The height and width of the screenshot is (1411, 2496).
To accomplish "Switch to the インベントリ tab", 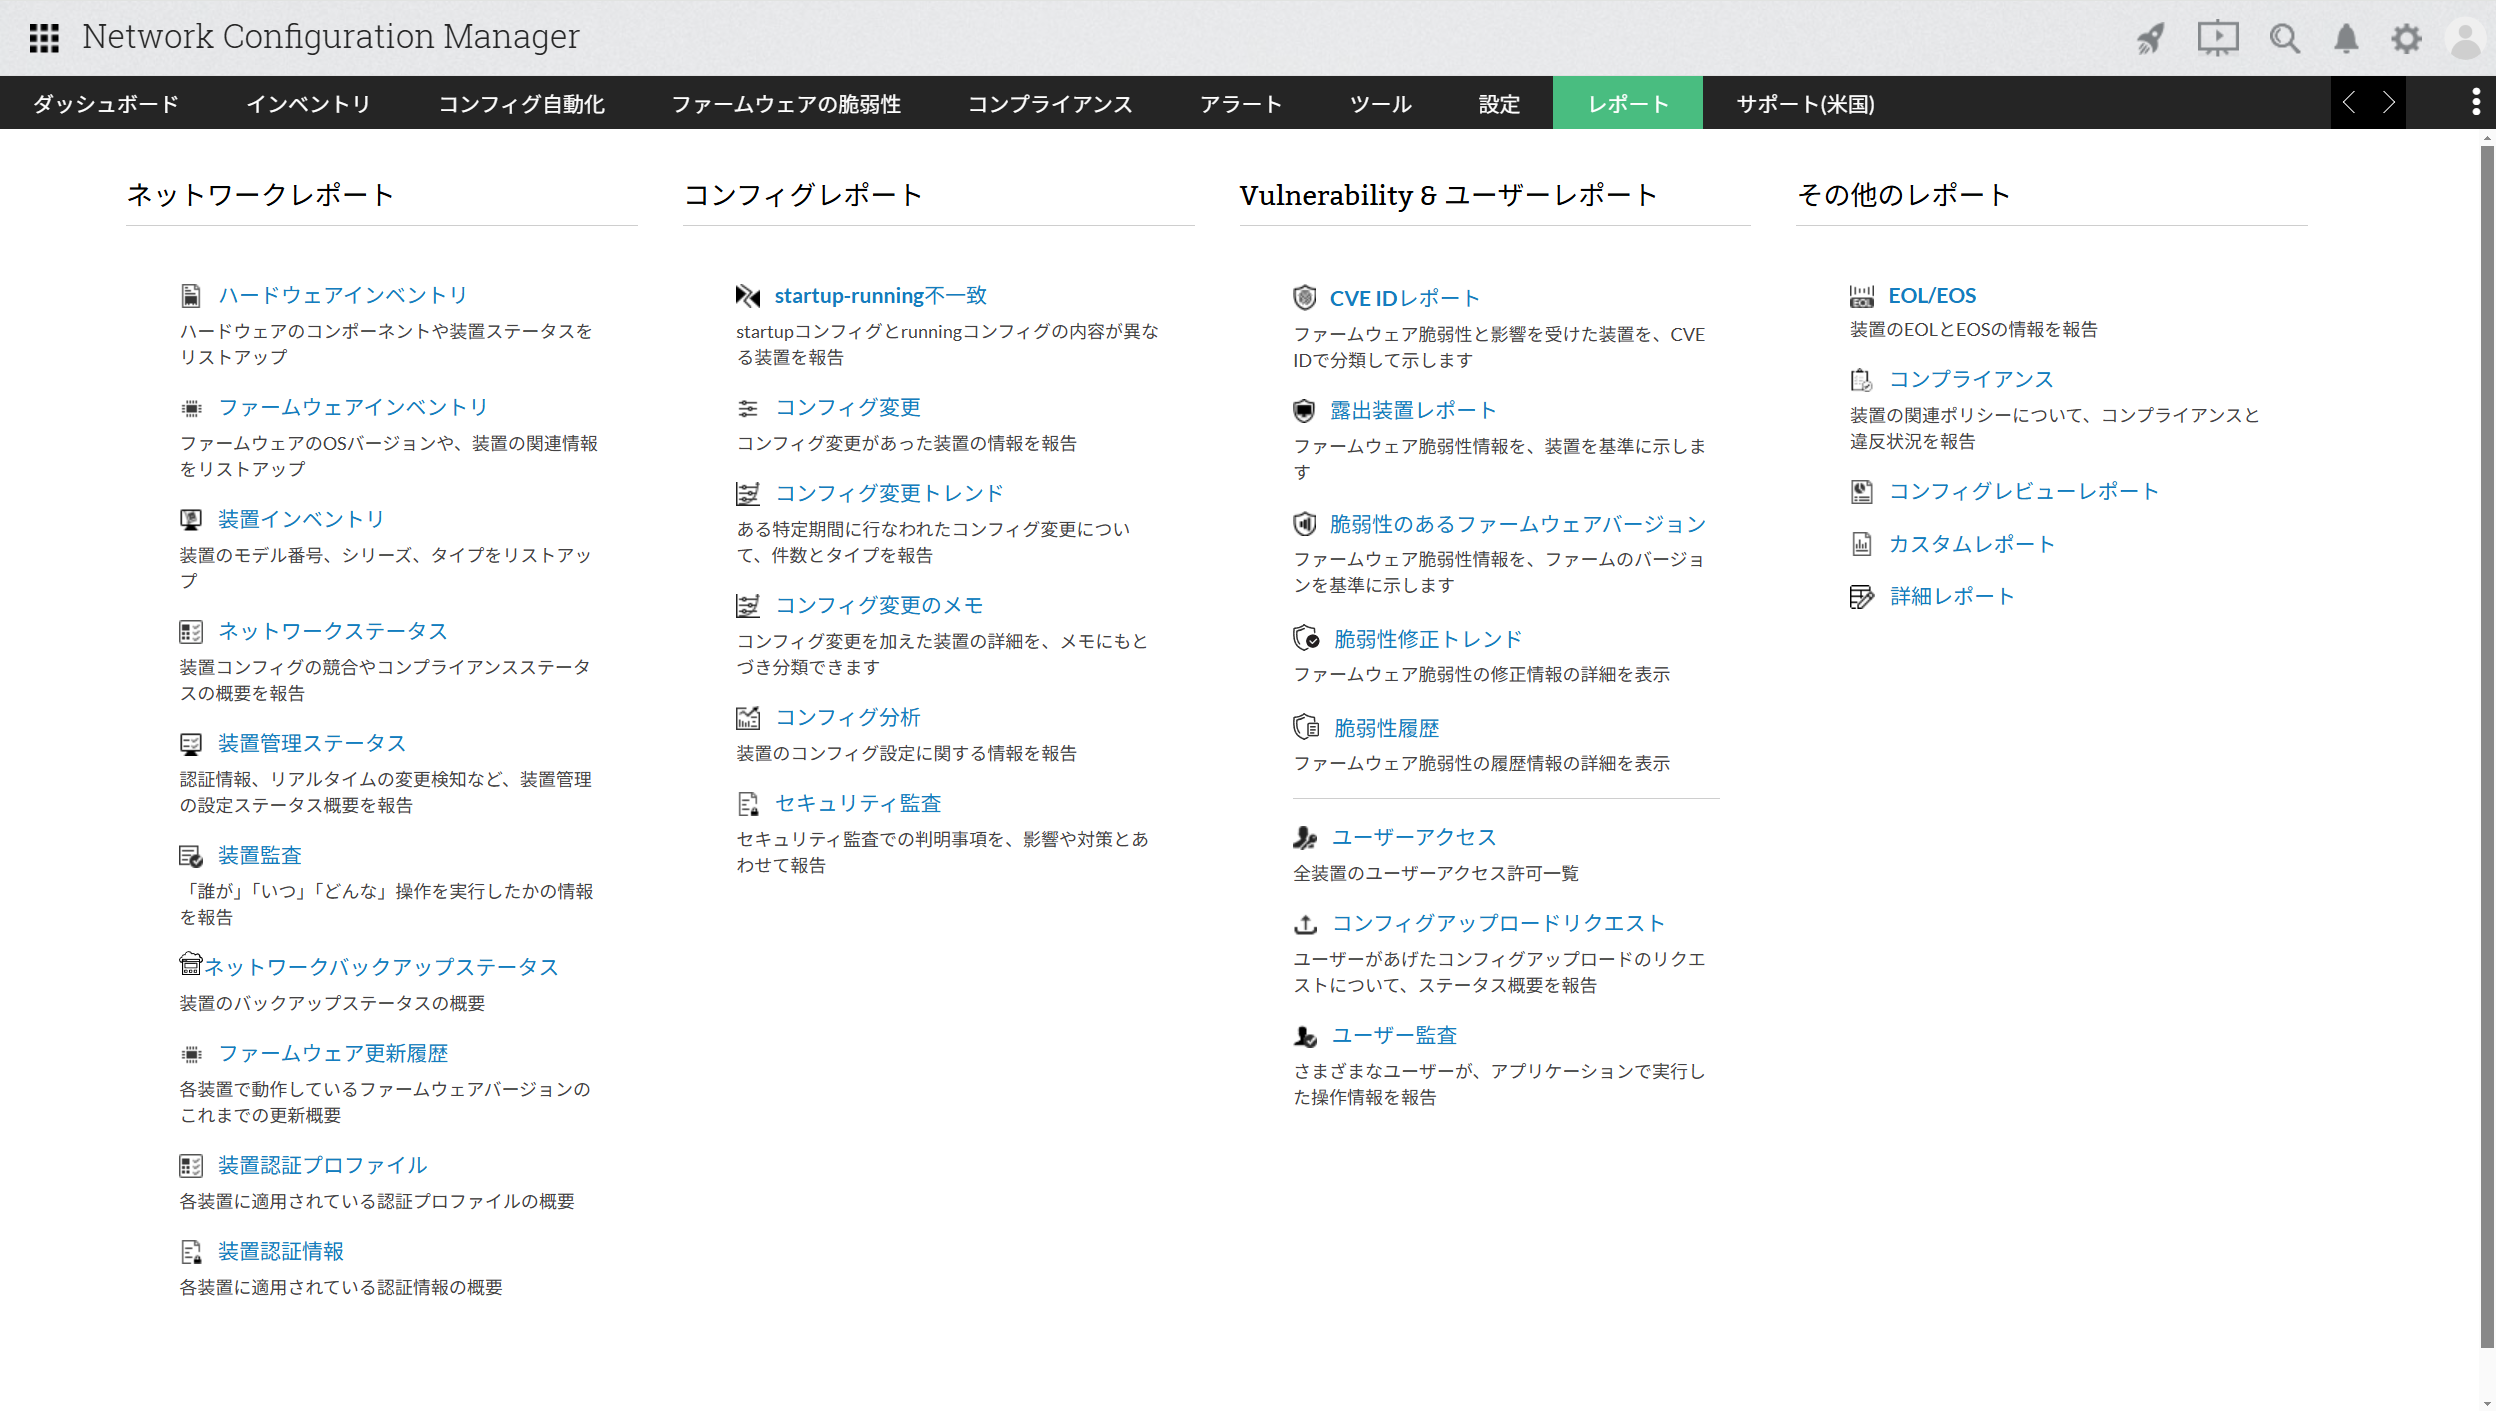I will (308, 104).
